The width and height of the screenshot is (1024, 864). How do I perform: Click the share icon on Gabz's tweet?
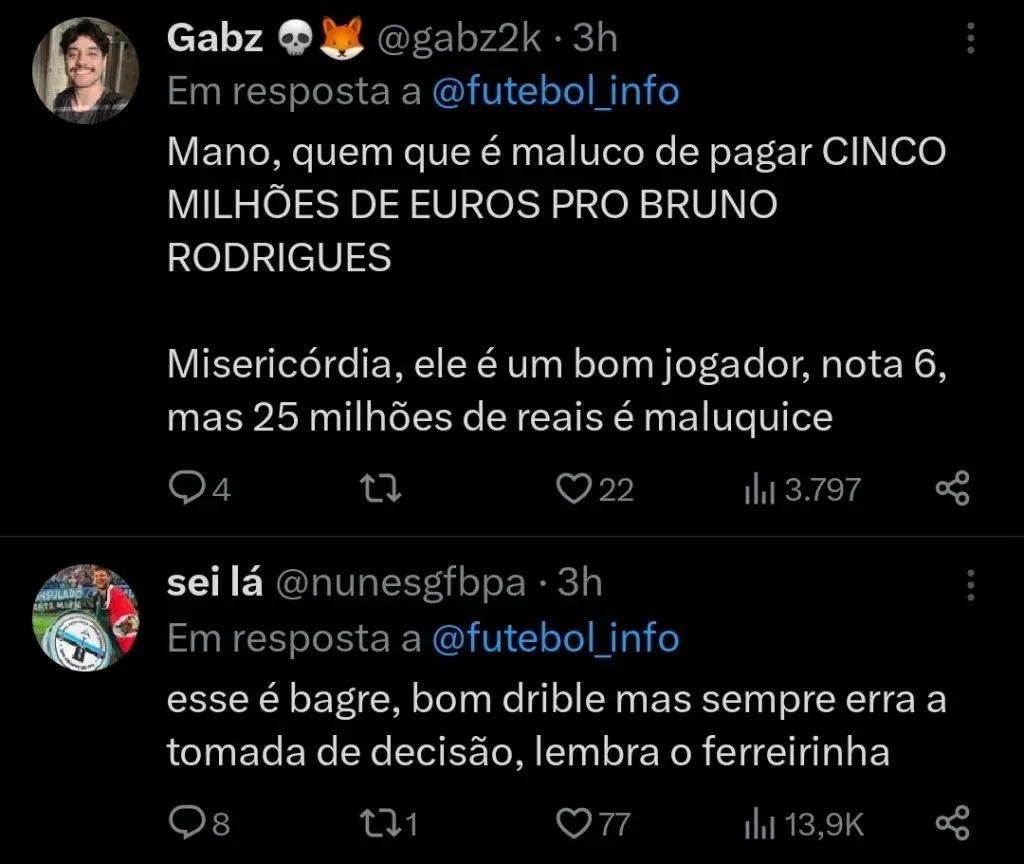pos(951,488)
